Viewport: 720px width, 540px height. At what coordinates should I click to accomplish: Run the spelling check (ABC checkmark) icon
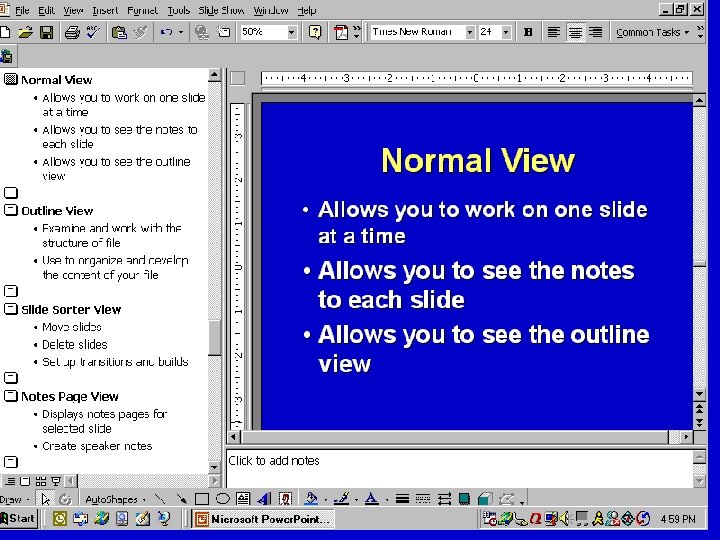[93, 32]
